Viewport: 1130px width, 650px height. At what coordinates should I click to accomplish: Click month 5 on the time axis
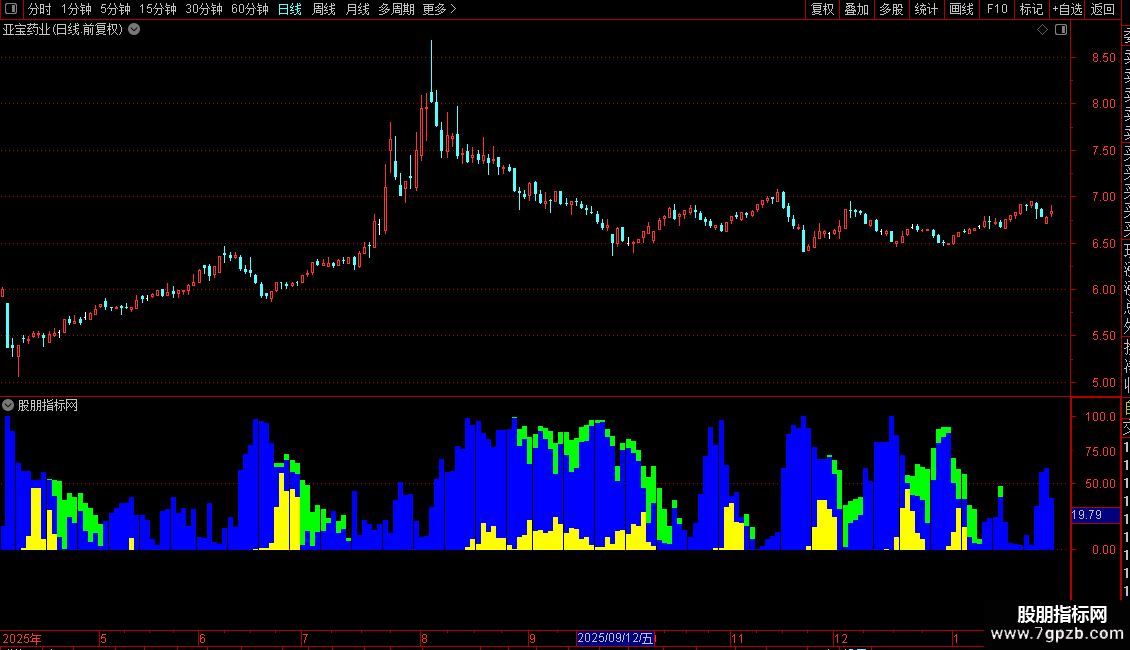tap(103, 638)
